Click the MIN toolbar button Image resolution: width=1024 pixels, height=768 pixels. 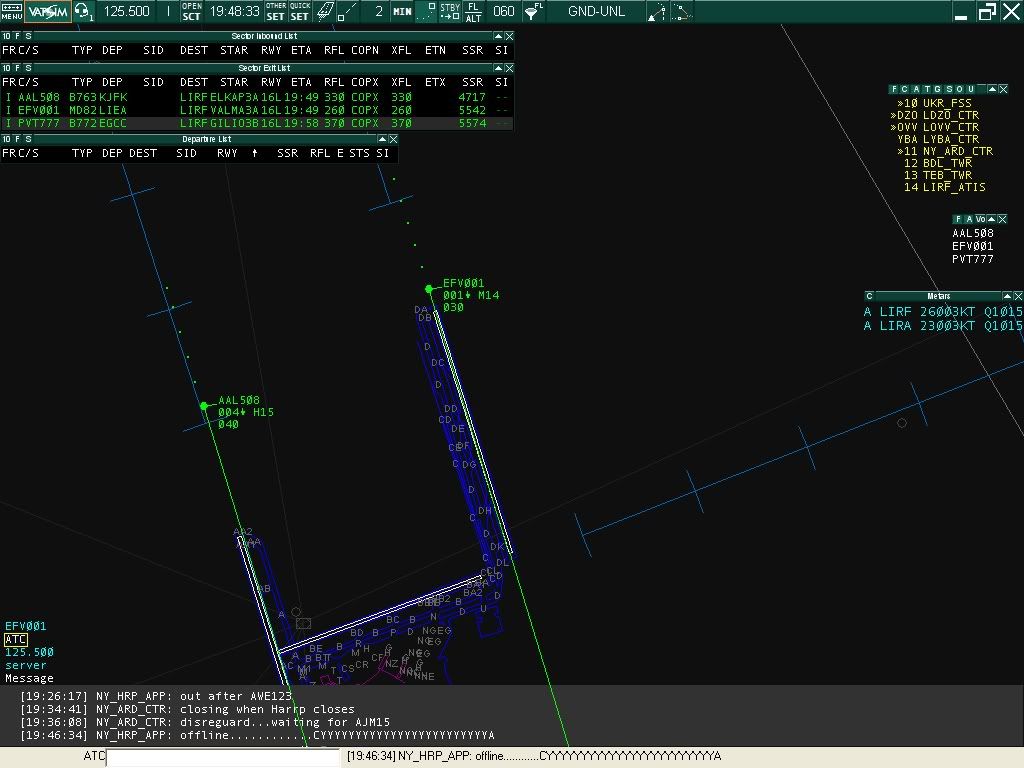402,11
